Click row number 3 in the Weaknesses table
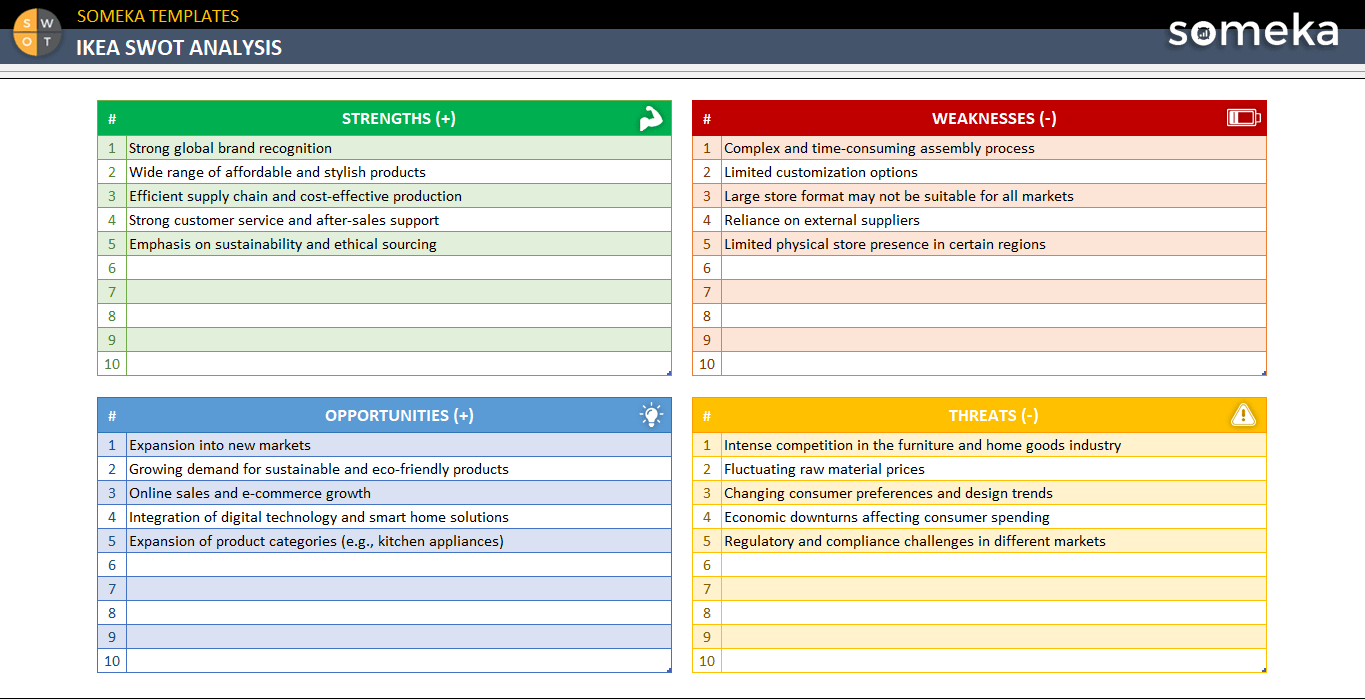This screenshot has width=1365, height=700. pyautogui.click(x=706, y=196)
